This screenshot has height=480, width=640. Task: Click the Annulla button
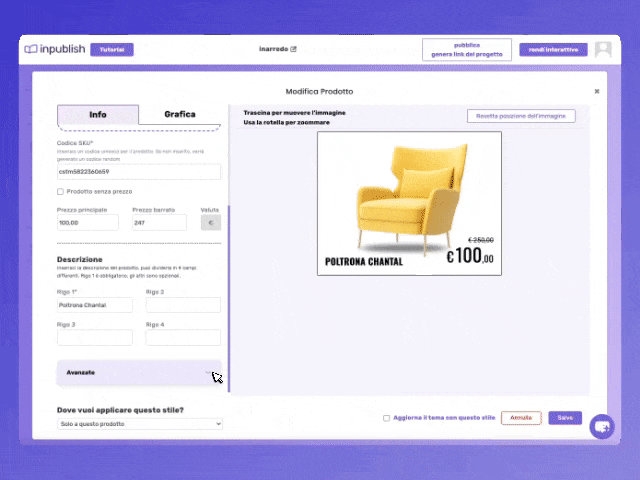tap(521, 418)
